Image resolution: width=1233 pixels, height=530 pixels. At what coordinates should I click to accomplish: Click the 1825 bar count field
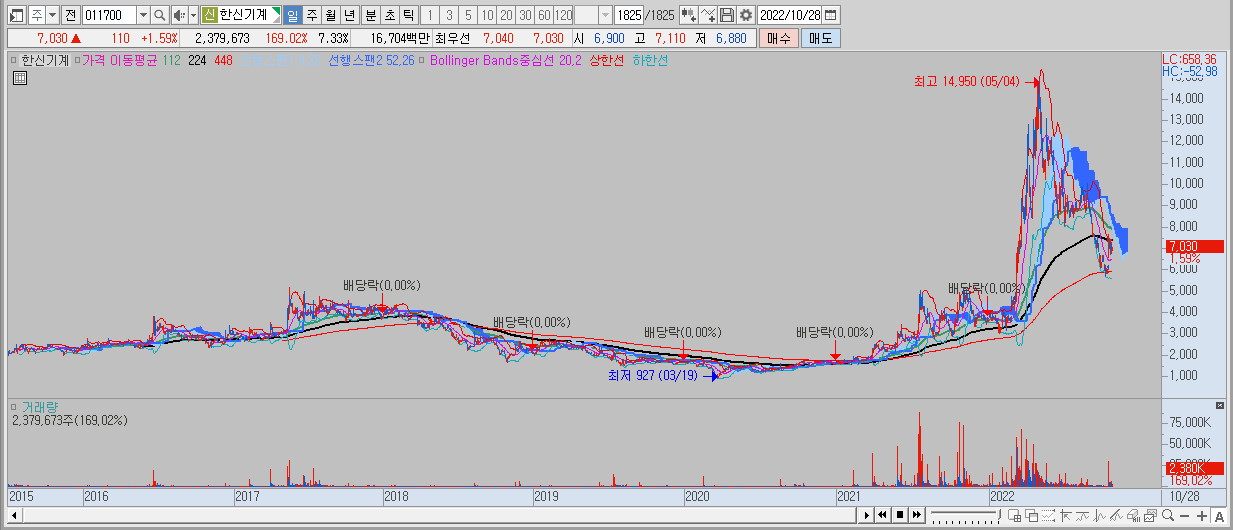(x=629, y=15)
